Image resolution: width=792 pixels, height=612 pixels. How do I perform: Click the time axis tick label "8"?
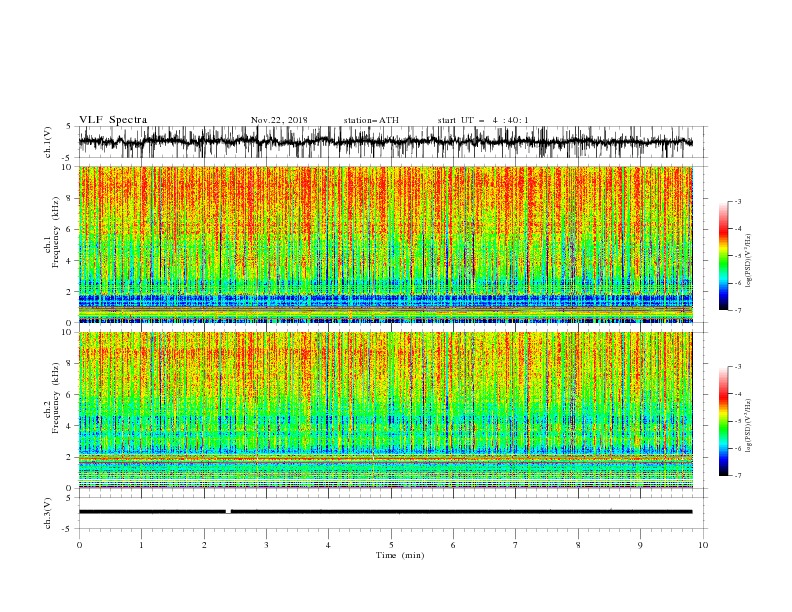(578, 545)
